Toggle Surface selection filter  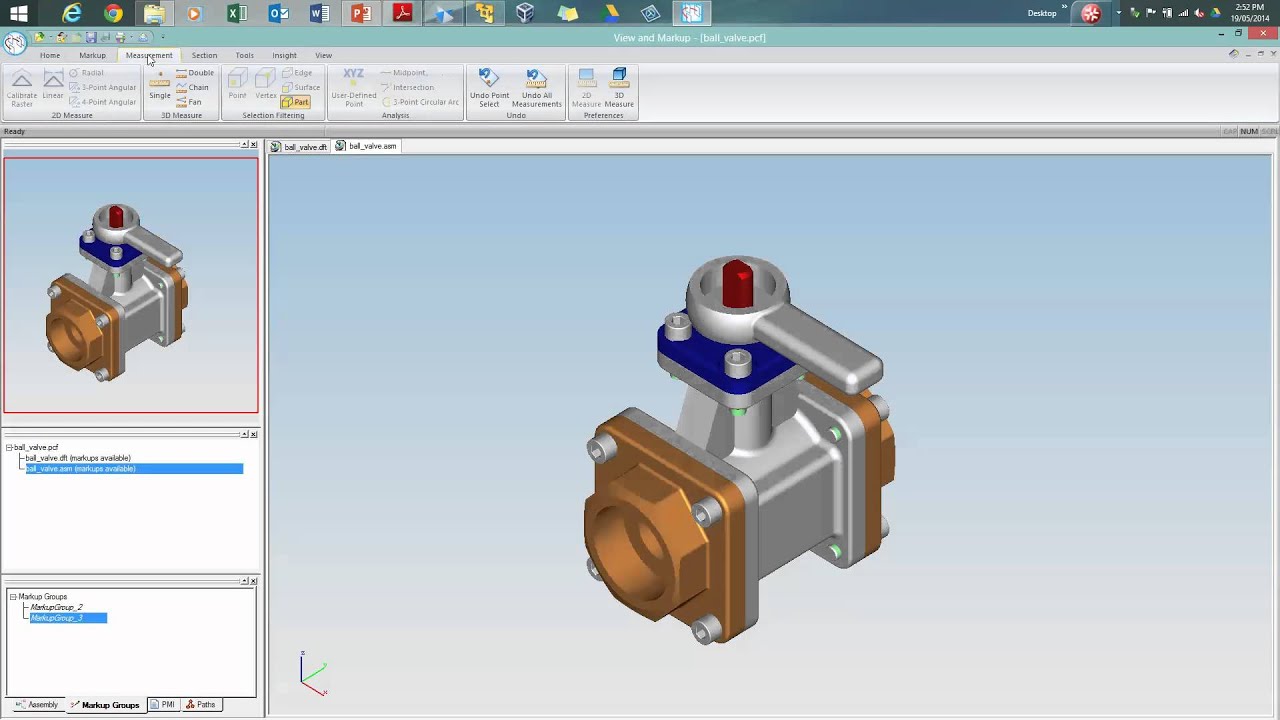tap(301, 87)
